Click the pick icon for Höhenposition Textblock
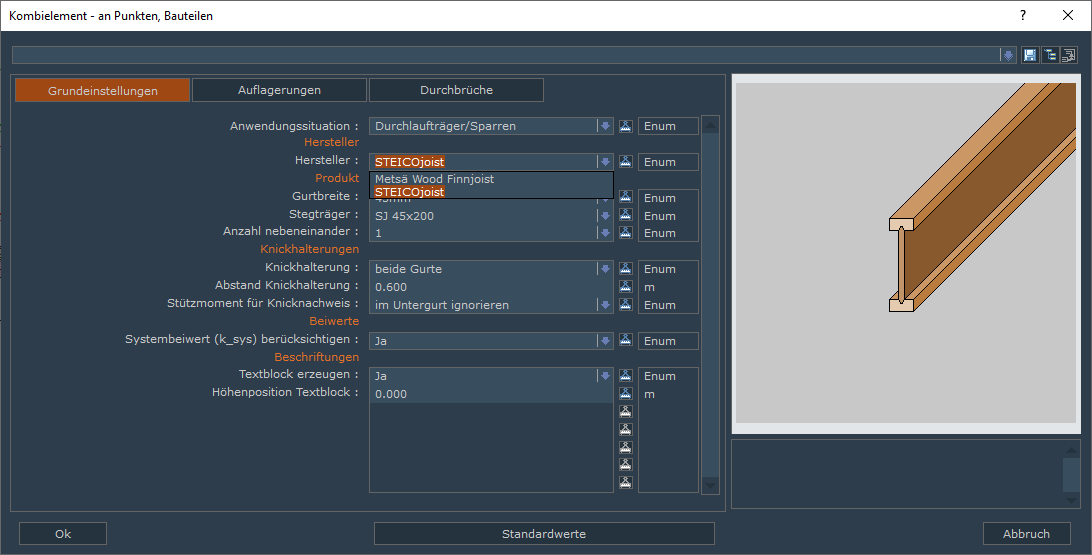1092x555 pixels. pos(625,394)
